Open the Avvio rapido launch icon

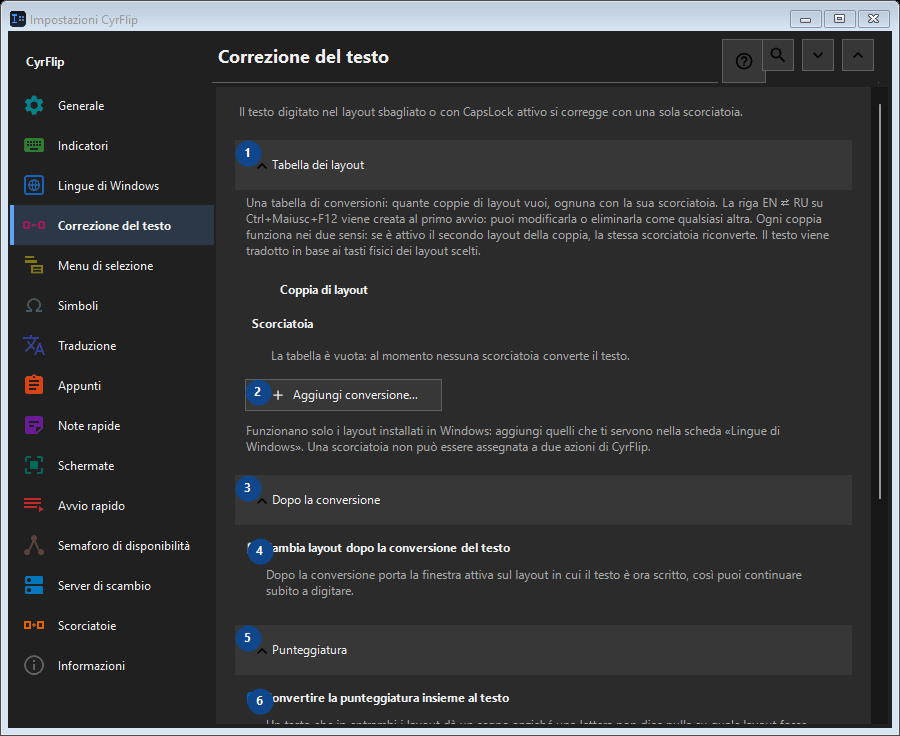(x=34, y=505)
